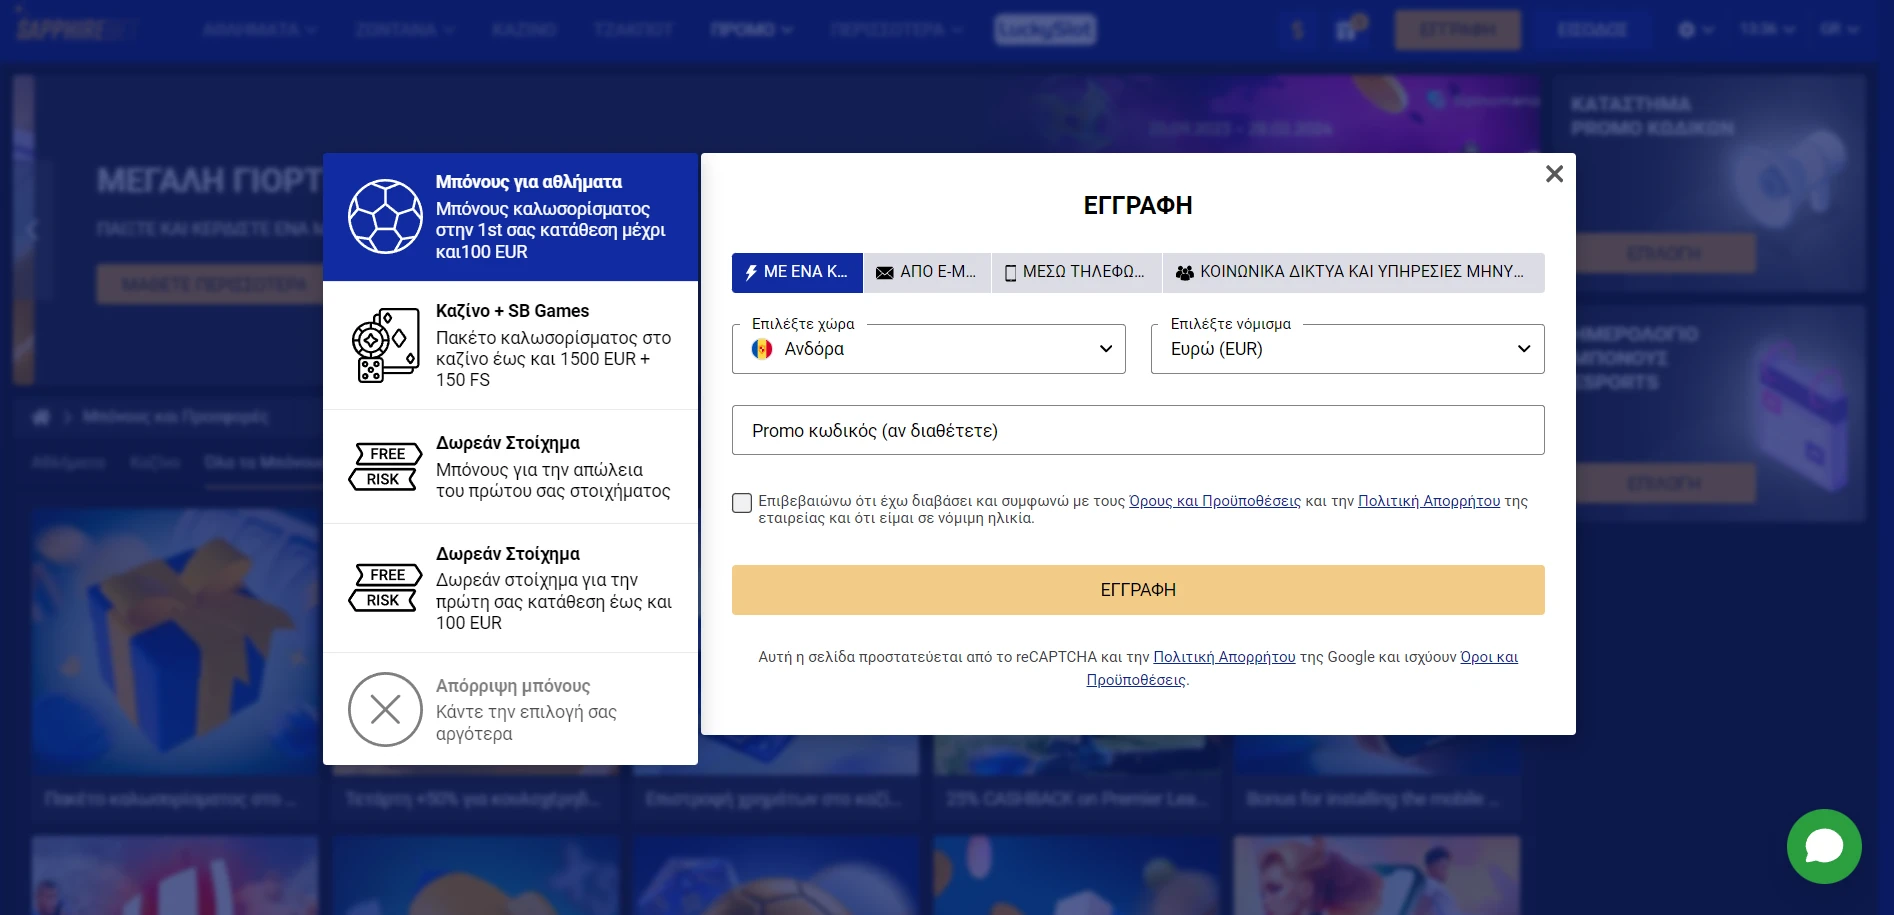Screen dimensions: 1894x915
Task: Switch to the ΑΠΟ E-M... registration tab
Action: [927, 272]
